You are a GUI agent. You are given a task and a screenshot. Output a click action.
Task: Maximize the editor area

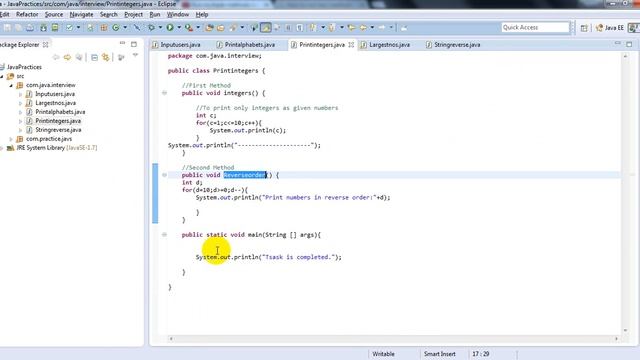(x=629, y=44)
